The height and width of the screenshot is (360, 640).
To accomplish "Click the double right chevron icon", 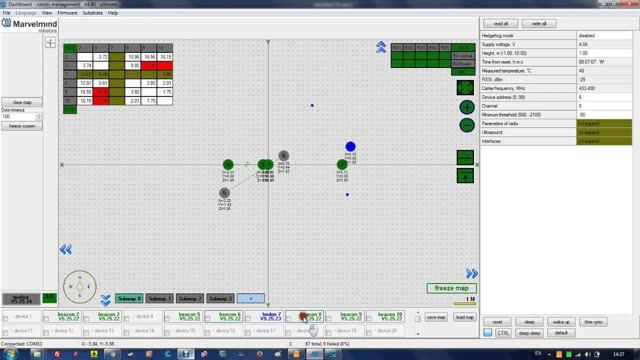I will pos(472,273).
